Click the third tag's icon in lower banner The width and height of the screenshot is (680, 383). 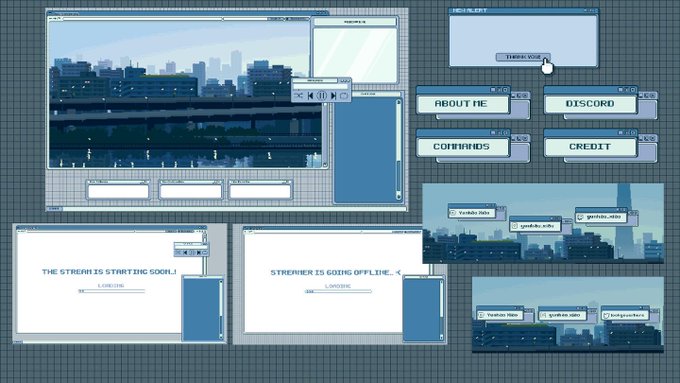pos(606,316)
